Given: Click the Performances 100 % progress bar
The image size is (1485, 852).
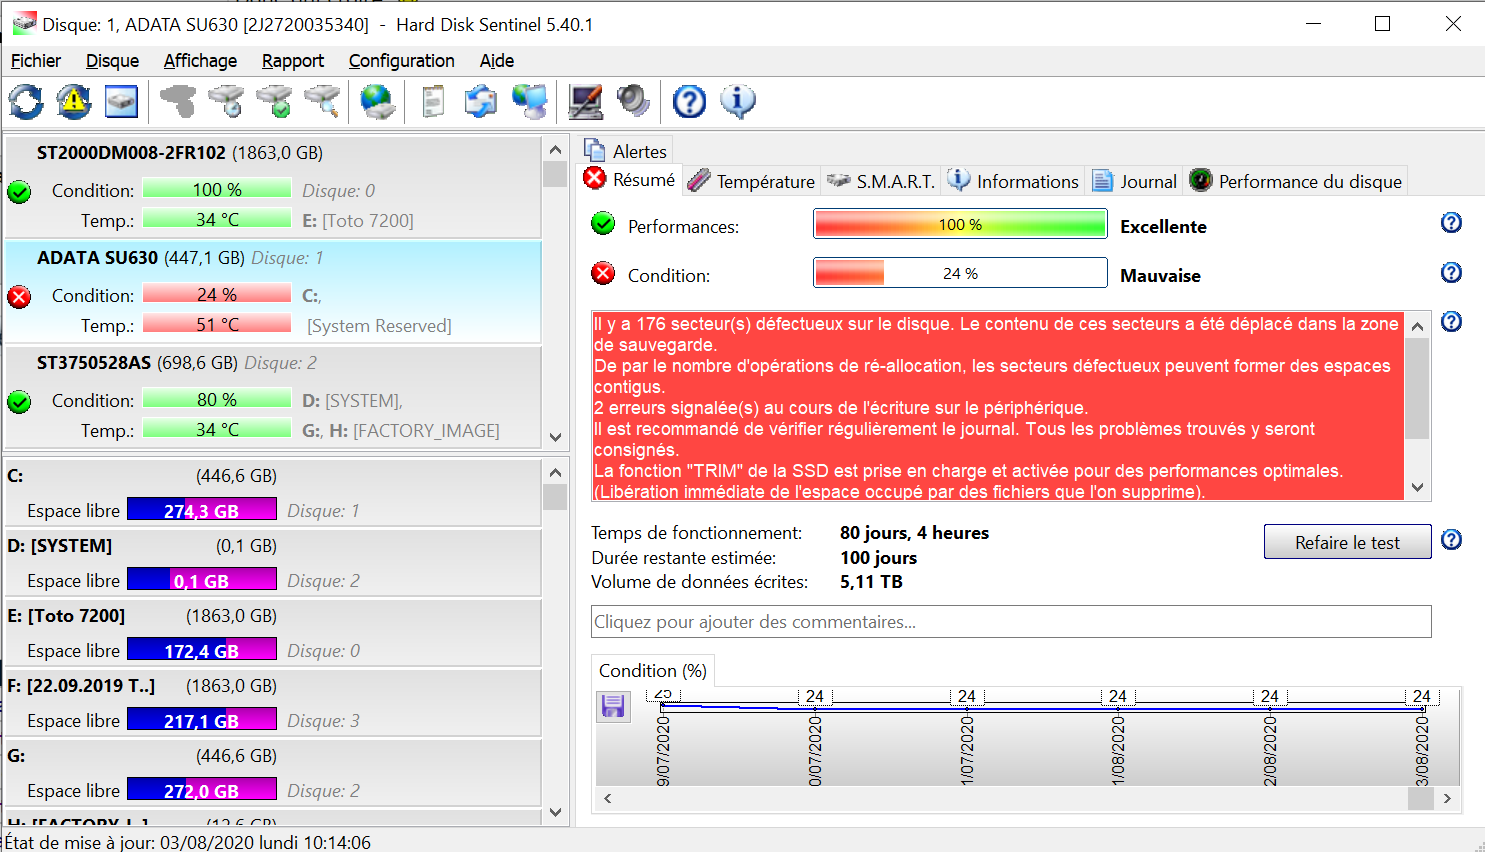Looking at the screenshot, I should coord(960,224).
